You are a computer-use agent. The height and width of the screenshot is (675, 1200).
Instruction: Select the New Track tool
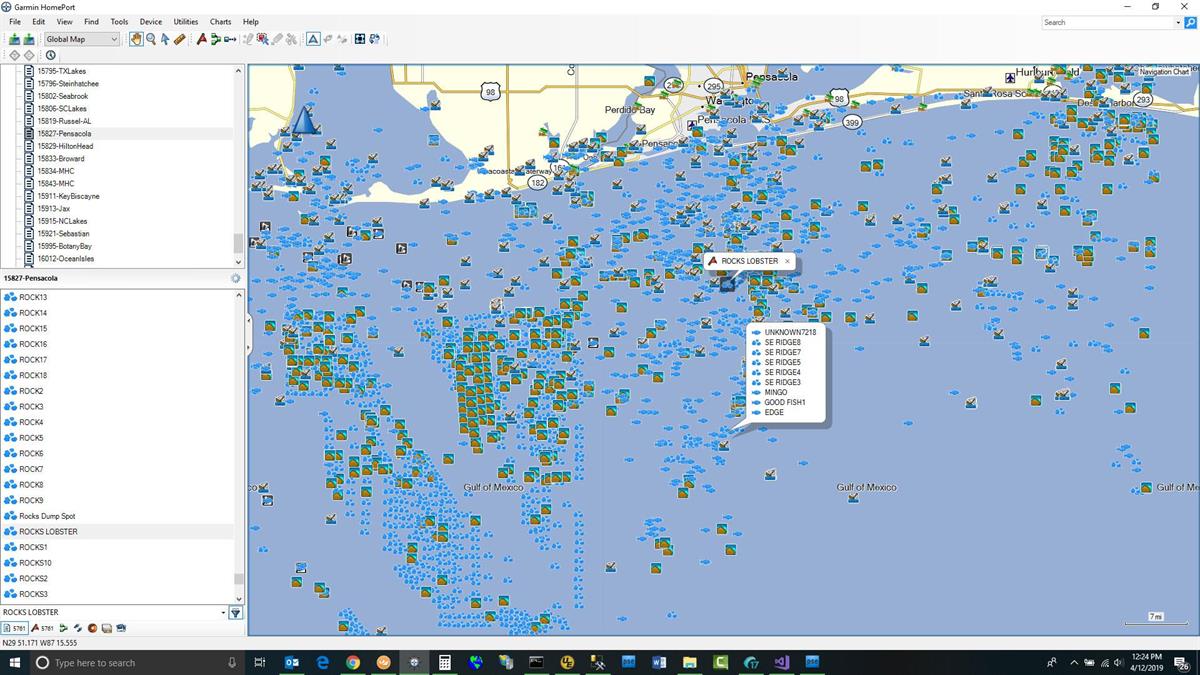pyautogui.click(x=230, y=39)
